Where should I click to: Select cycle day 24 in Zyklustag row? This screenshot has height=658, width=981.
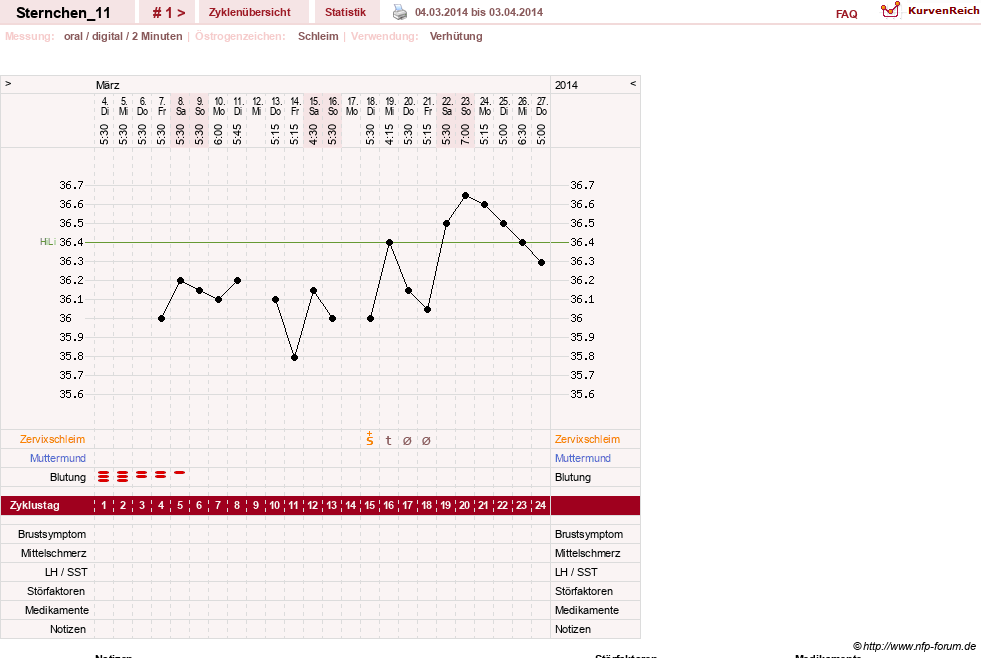coord(541,505)
